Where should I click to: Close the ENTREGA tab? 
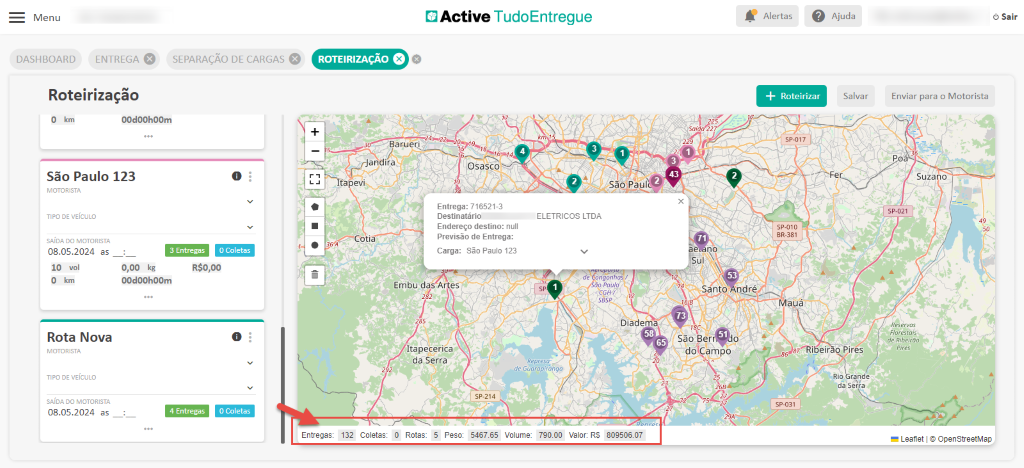[x=150, y=59]
